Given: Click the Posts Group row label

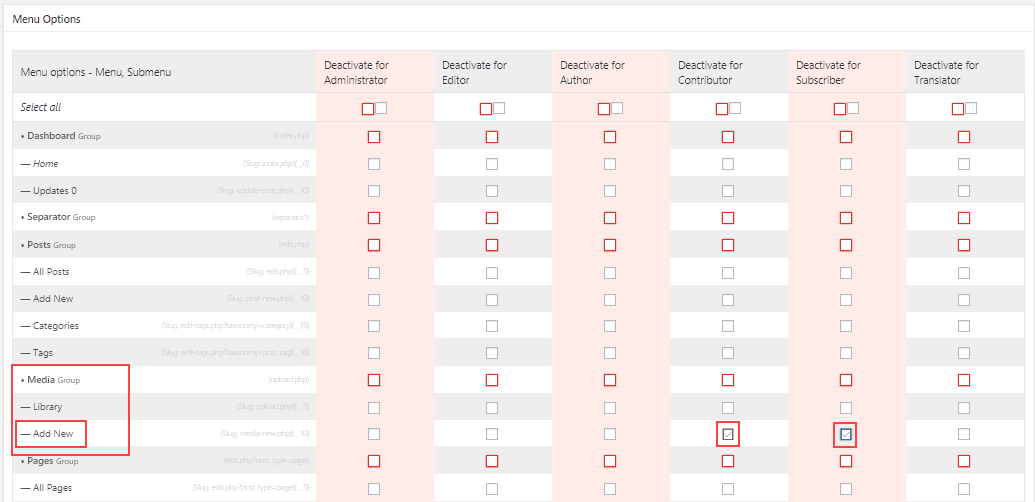Looking at the screenshot, I should coord(48,245).
